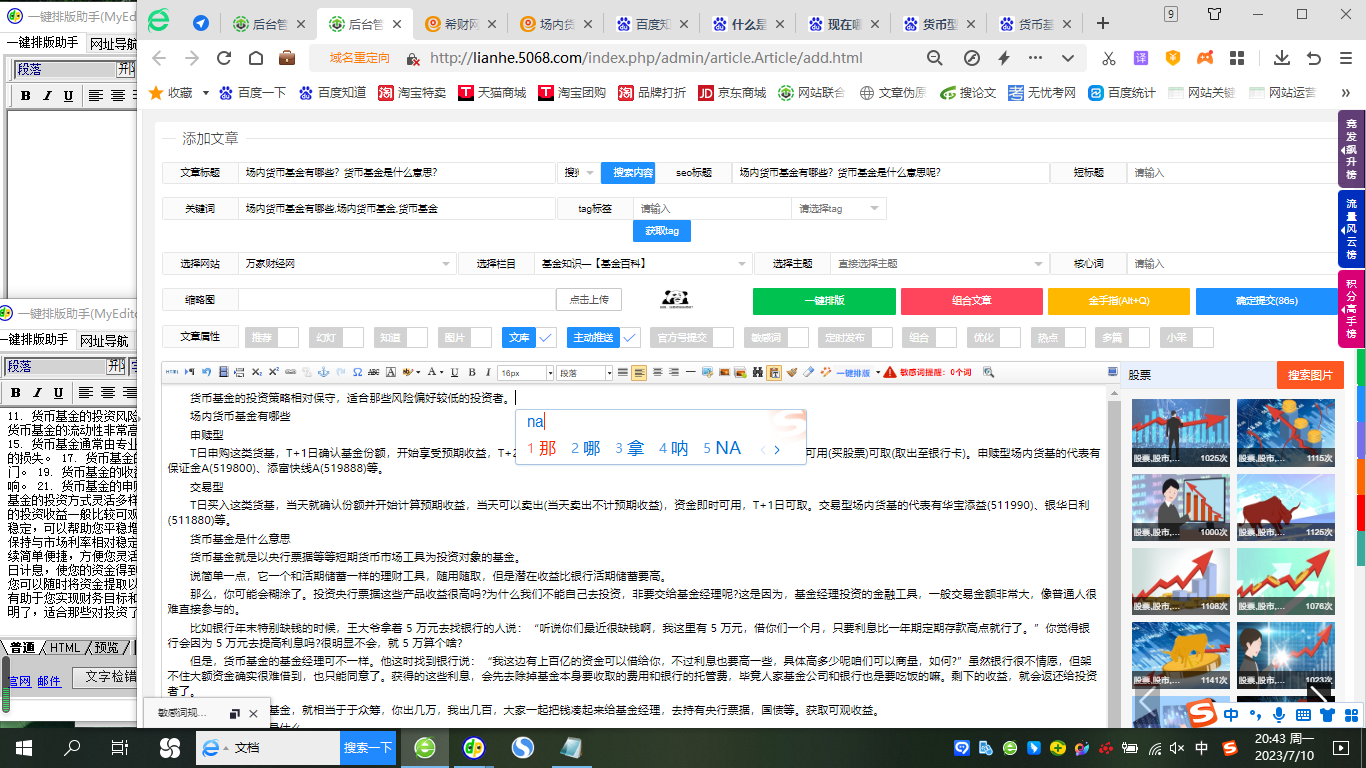Click the red warning triangle icon
Screen dimensions: 1366x768
[x=889, y=373]
